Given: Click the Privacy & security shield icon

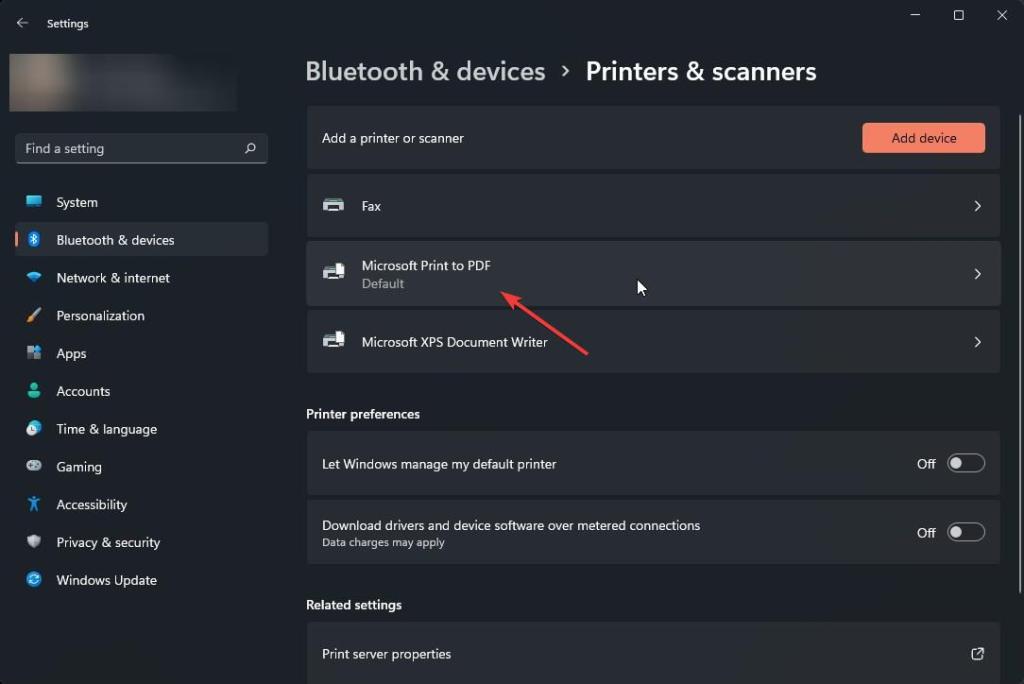Looking at the screenshot, I should coord(34,542).
